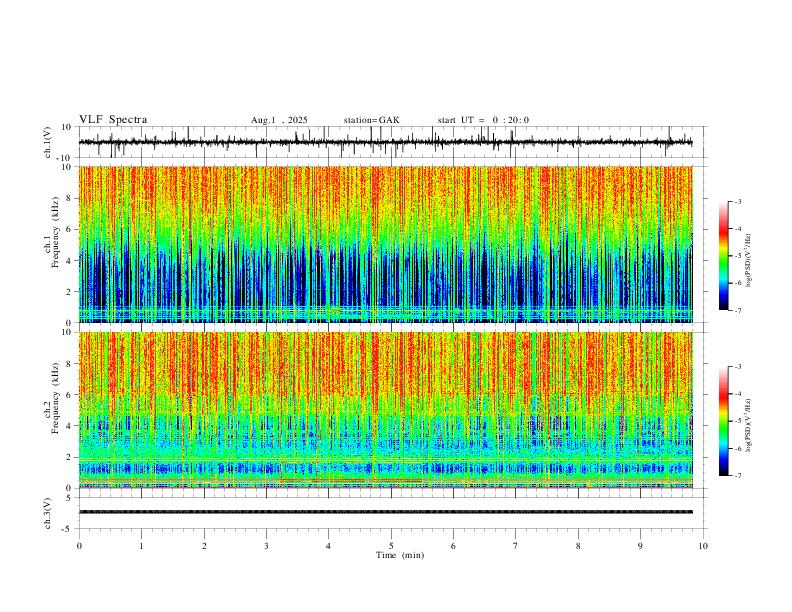This screenshot has width=792, height=612.
Task: Click the time axis tick '0'
Action: pos(79,546)
